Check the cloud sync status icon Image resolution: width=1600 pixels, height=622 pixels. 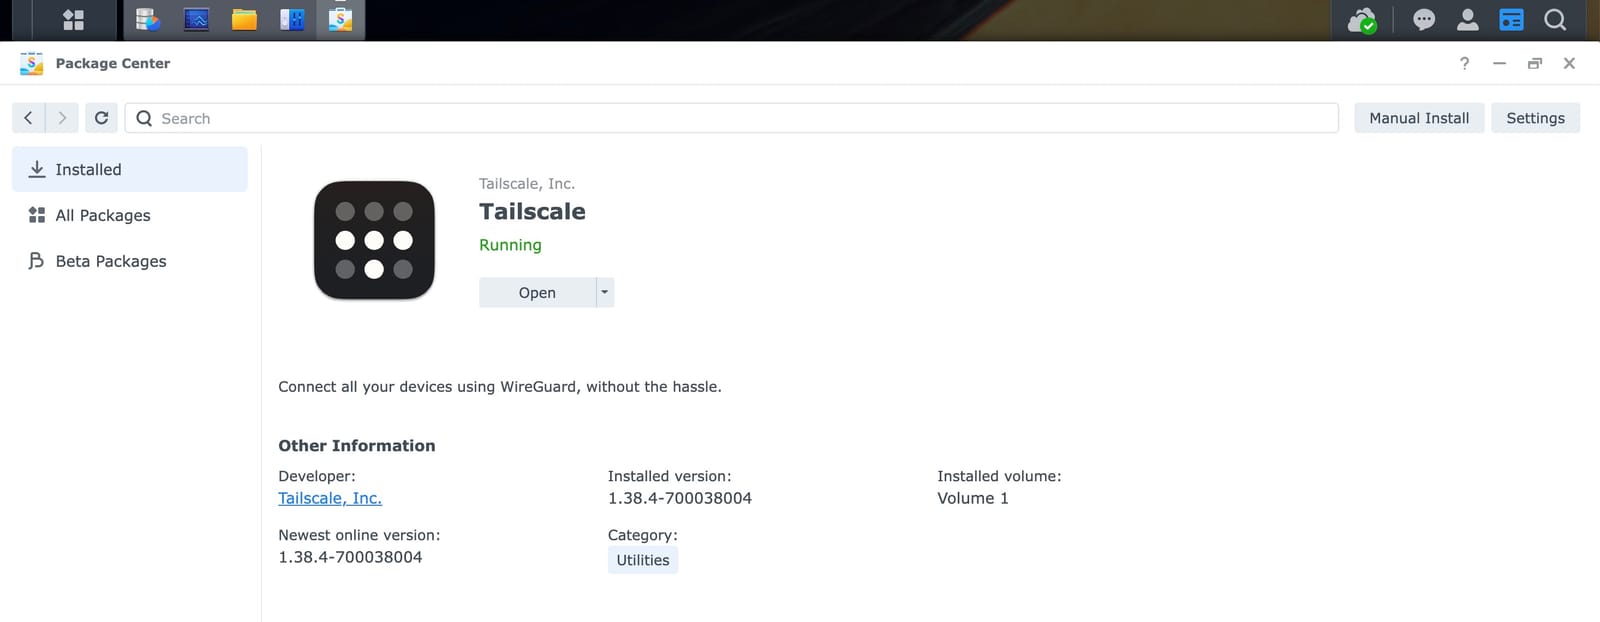1362,20
